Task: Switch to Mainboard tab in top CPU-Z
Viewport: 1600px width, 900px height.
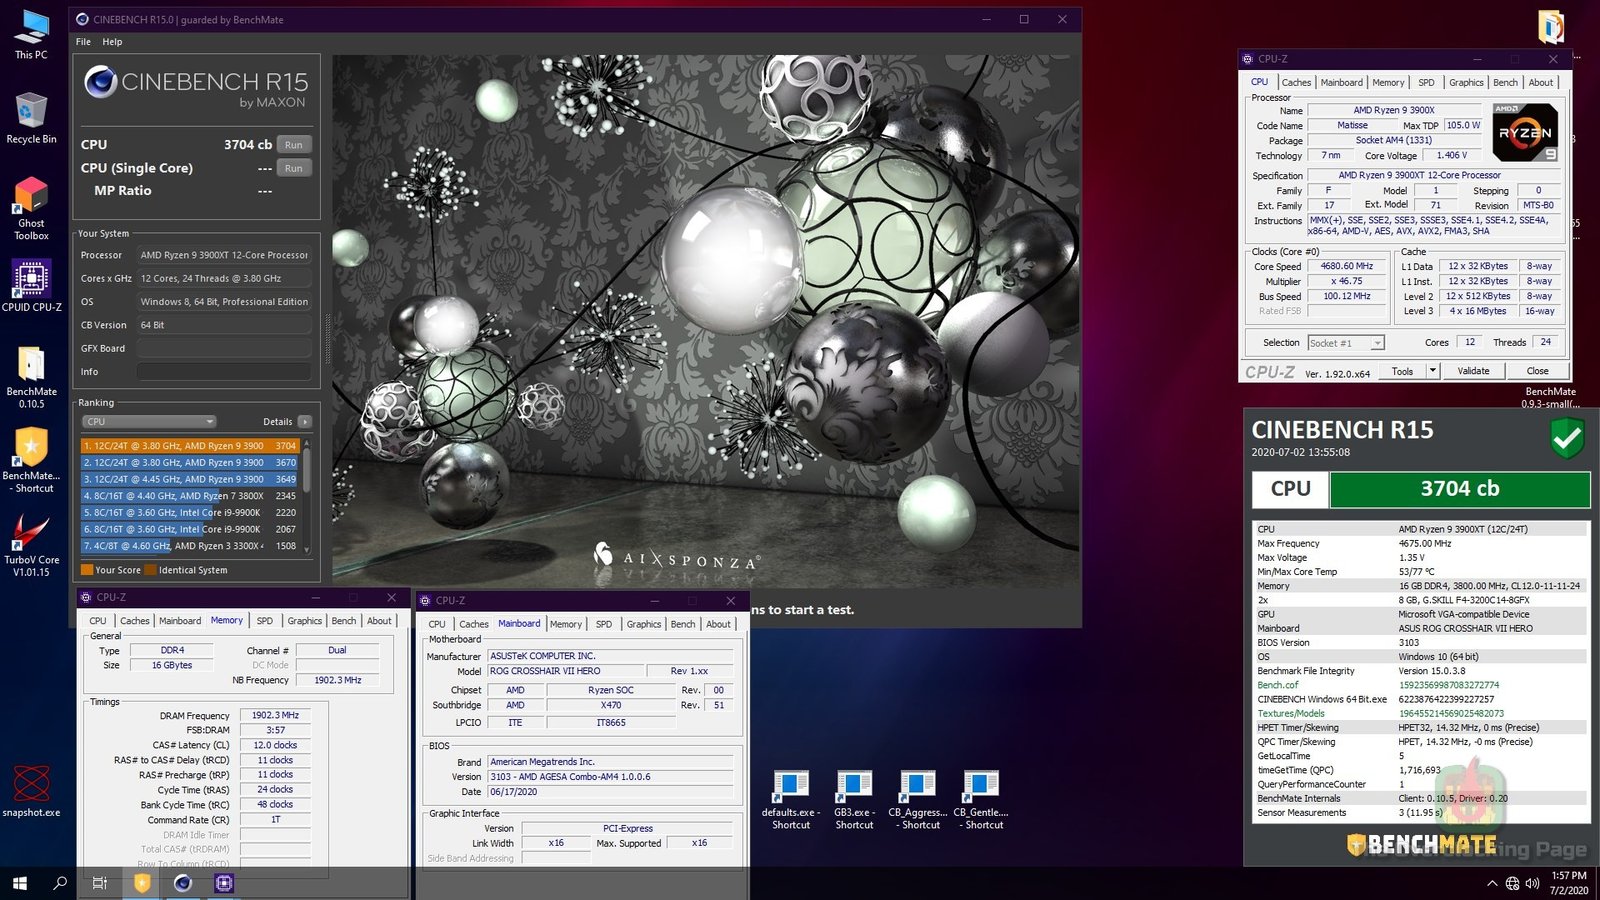Action: coord(1341,83)
